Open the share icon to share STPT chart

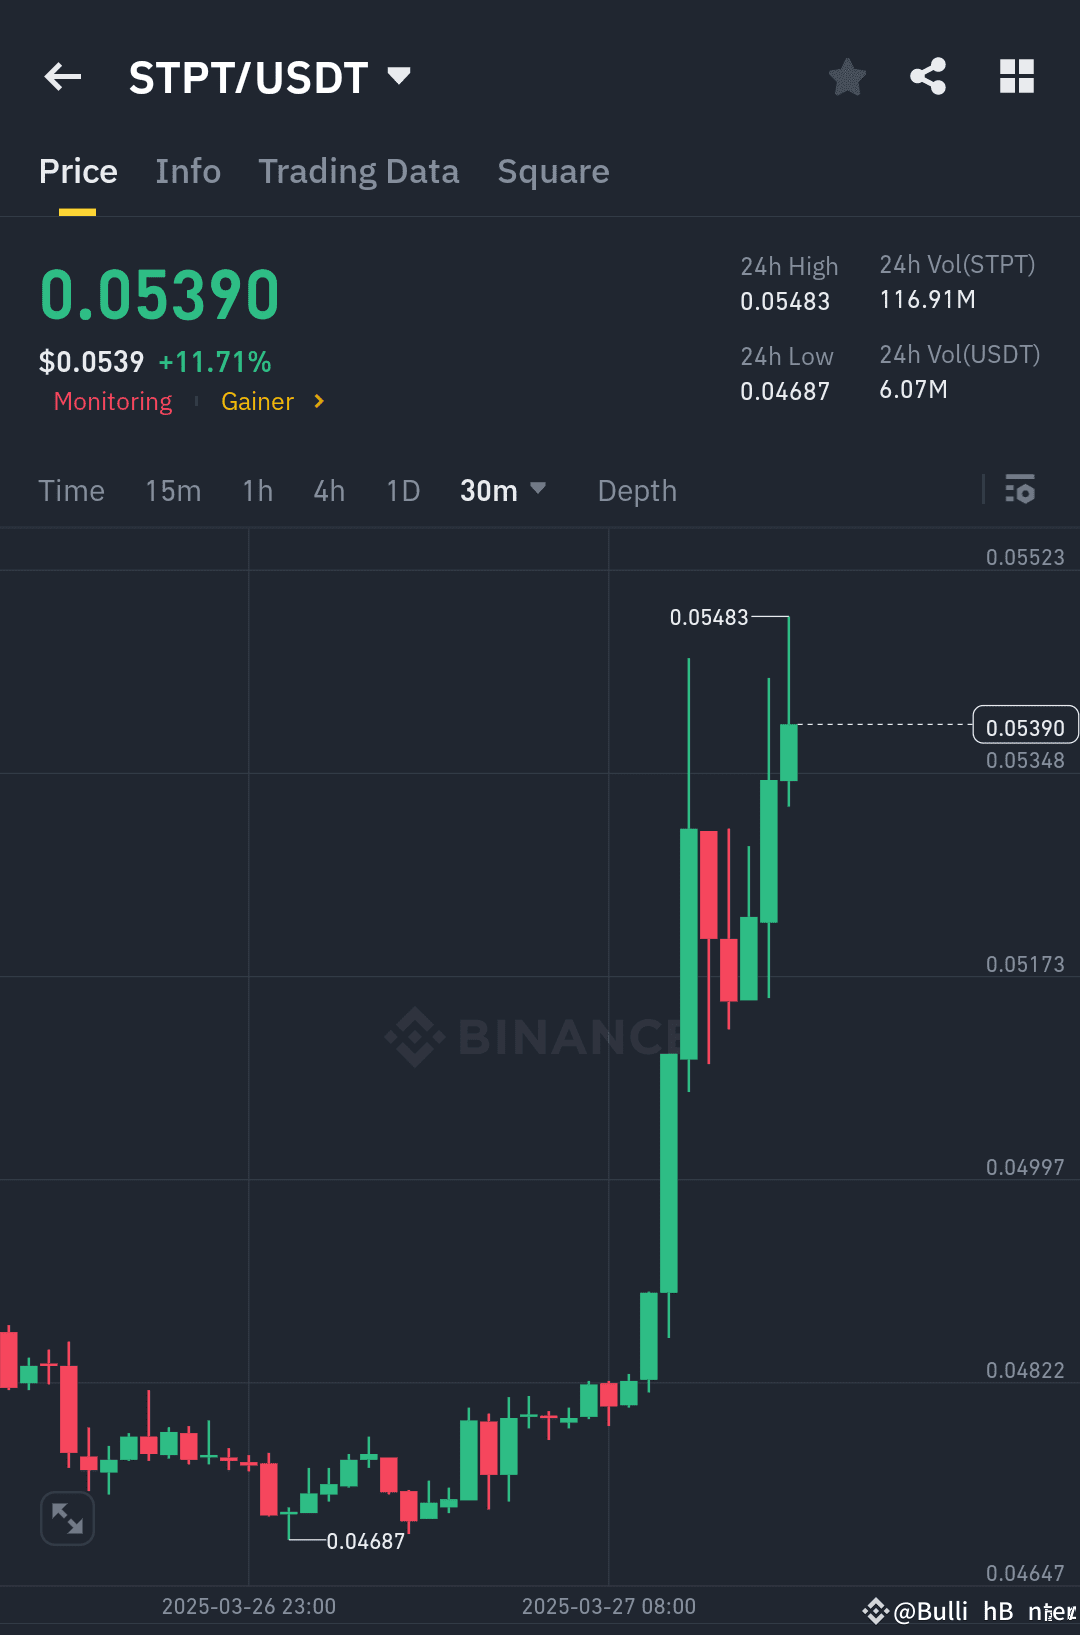(928, 75)
